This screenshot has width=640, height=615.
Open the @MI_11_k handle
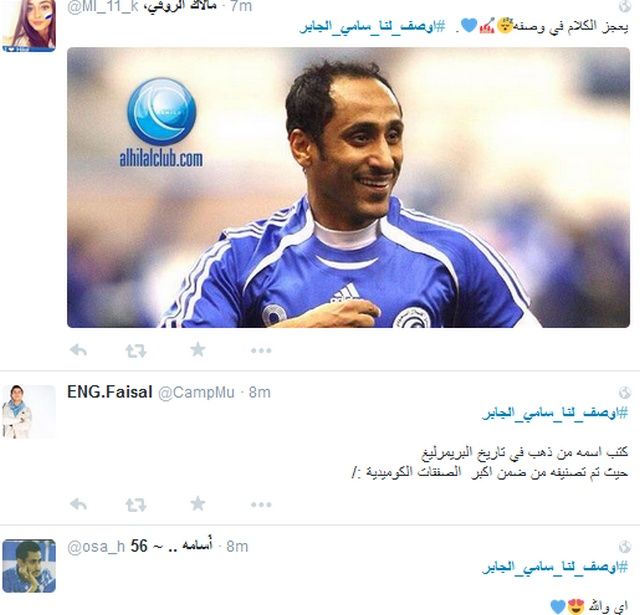point(102,7)
